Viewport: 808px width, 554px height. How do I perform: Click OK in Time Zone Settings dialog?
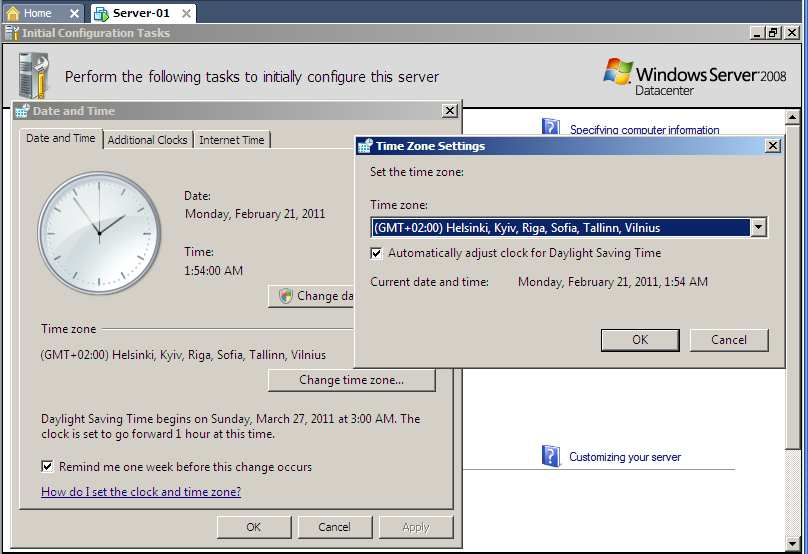tap(640, 340)
